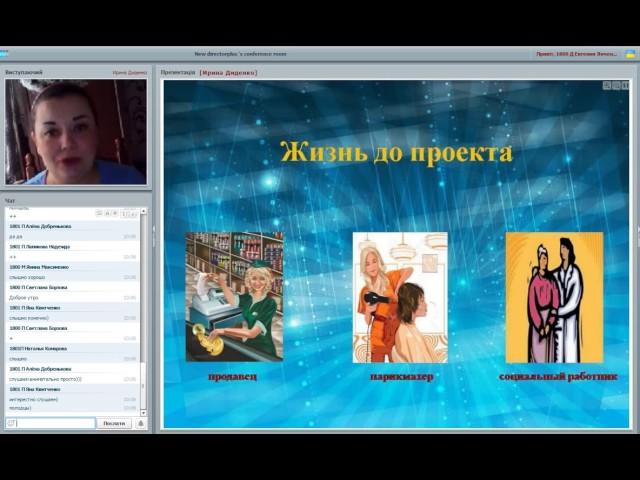Screen dimensions: 640x480
Task: Click the speaker's webcam video
Action: tap(76, 131)
